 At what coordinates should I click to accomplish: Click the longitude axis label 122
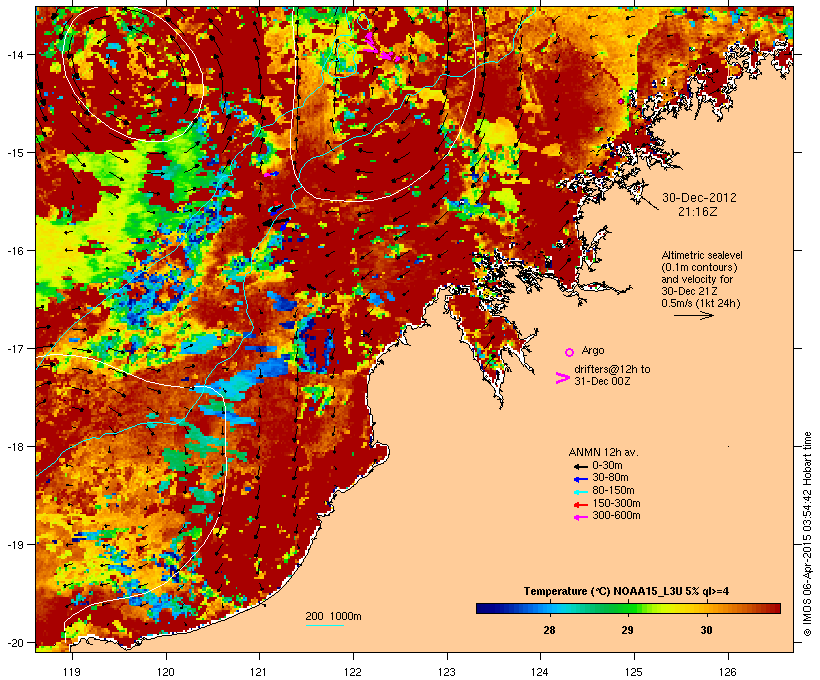pos(353,672)
